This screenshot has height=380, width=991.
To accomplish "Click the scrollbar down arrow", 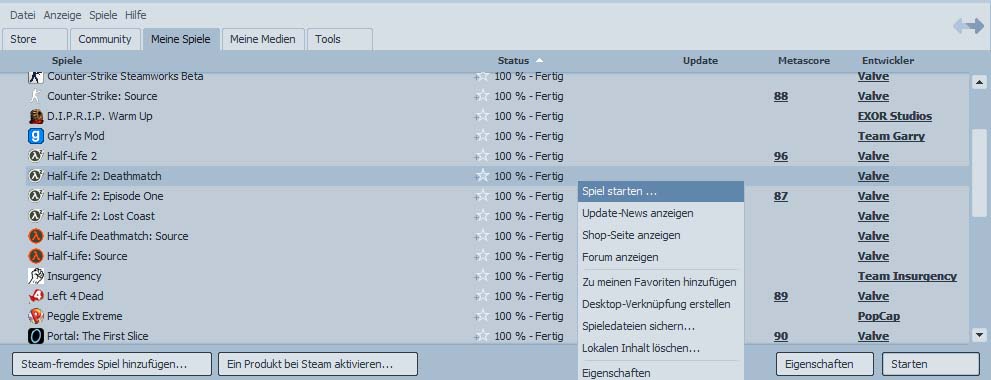I will (979, 335).
